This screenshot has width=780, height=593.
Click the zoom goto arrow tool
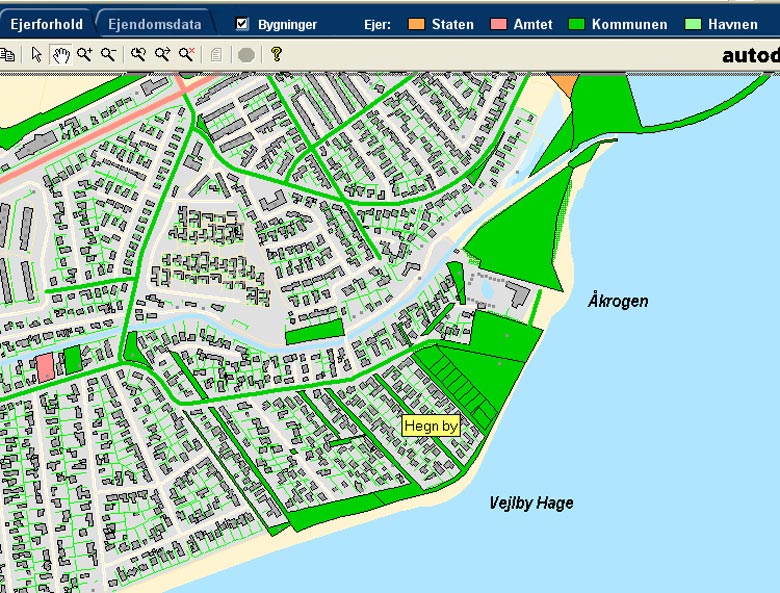pyautogui.click(x=162, y=54)
